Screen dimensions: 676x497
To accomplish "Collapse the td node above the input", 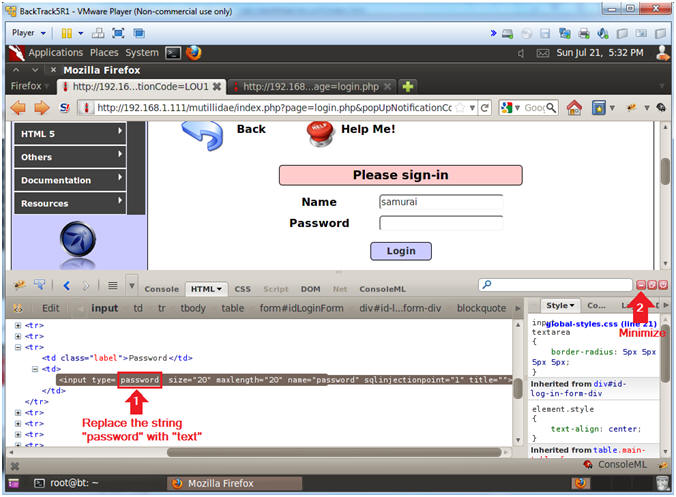I will pyautogui.click(x=35, y=369).
